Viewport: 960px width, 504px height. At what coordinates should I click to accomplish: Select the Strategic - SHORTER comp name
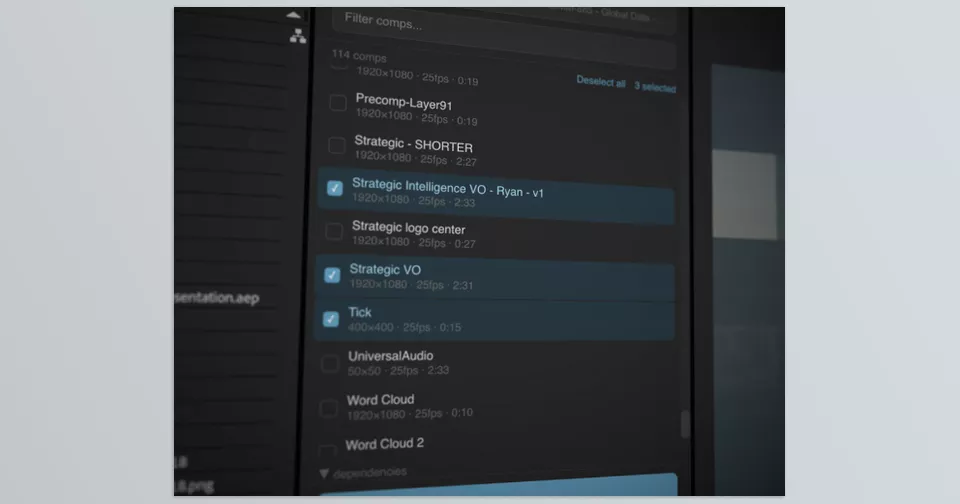(x=413, y=144)
